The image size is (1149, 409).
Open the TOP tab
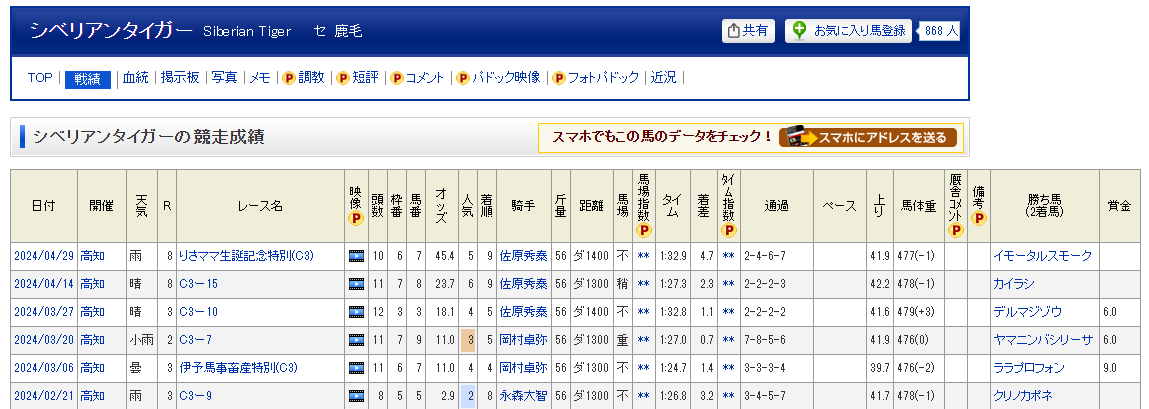[40, 78]
